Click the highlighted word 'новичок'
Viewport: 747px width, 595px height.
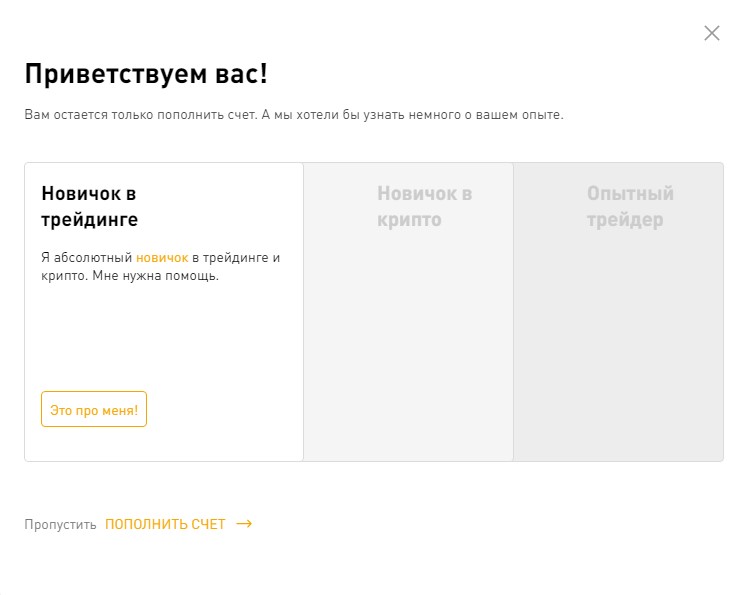pos(162,258)
